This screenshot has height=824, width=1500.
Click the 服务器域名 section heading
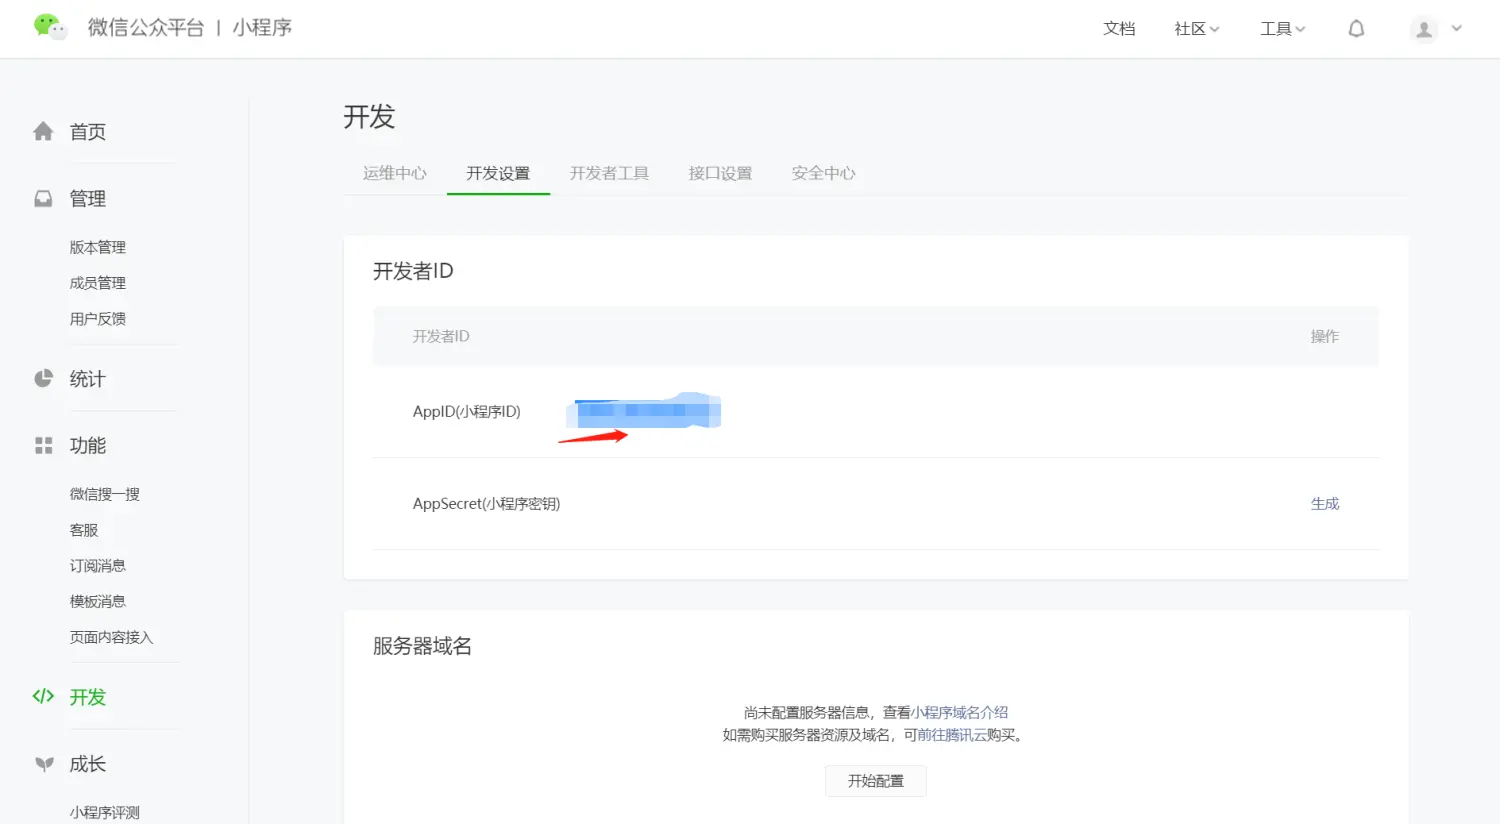coord(422,646)
